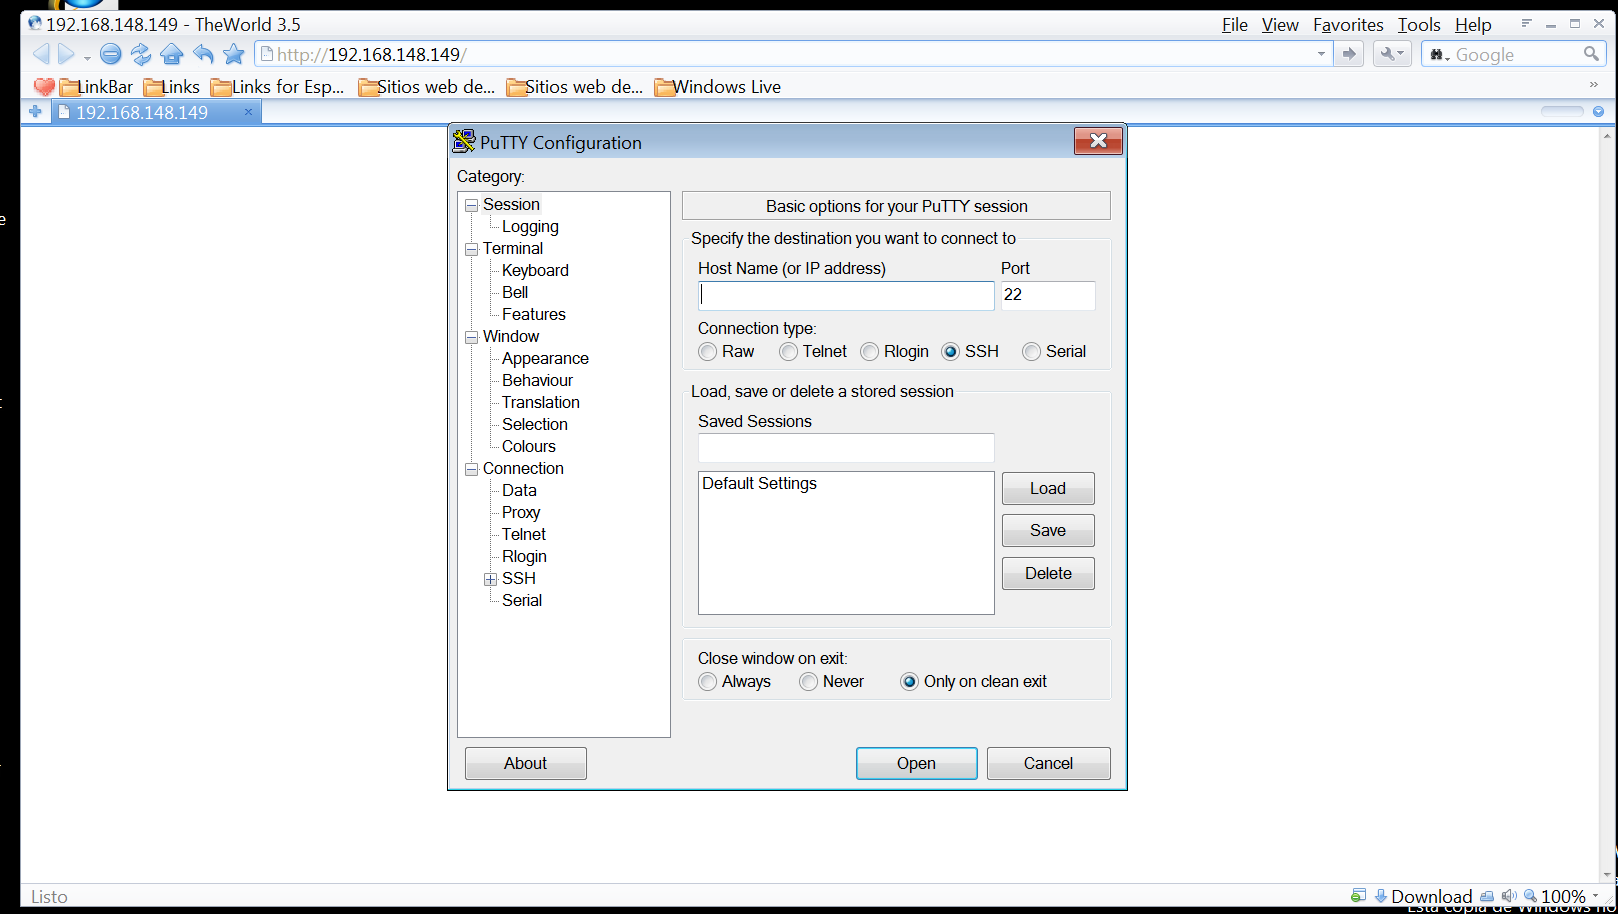Select Rlogin connection type
The width and height of the screenshot is (1618, 914).
[x=870, y=352]
